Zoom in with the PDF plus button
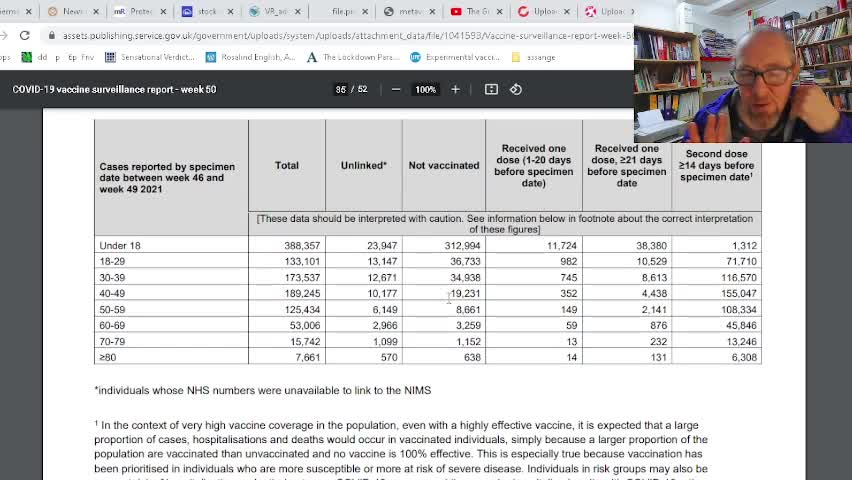 455,89
